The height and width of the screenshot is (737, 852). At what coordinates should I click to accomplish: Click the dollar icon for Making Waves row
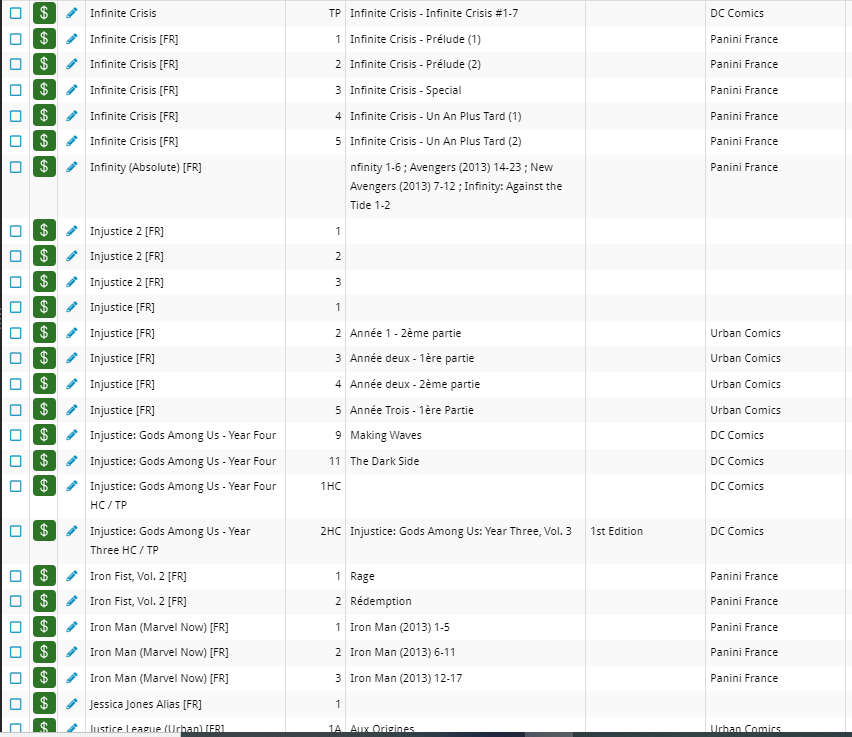pyautogui.click(x=44, y=435)
